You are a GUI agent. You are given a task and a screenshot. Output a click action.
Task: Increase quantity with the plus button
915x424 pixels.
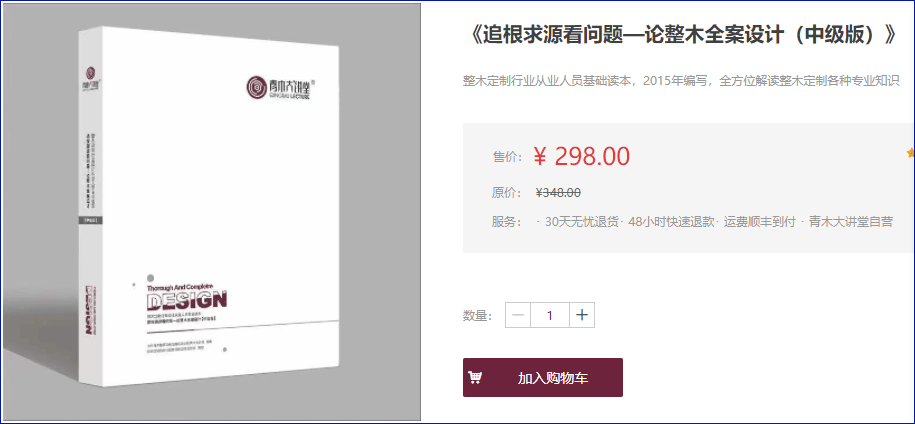(x=582, y=316)
